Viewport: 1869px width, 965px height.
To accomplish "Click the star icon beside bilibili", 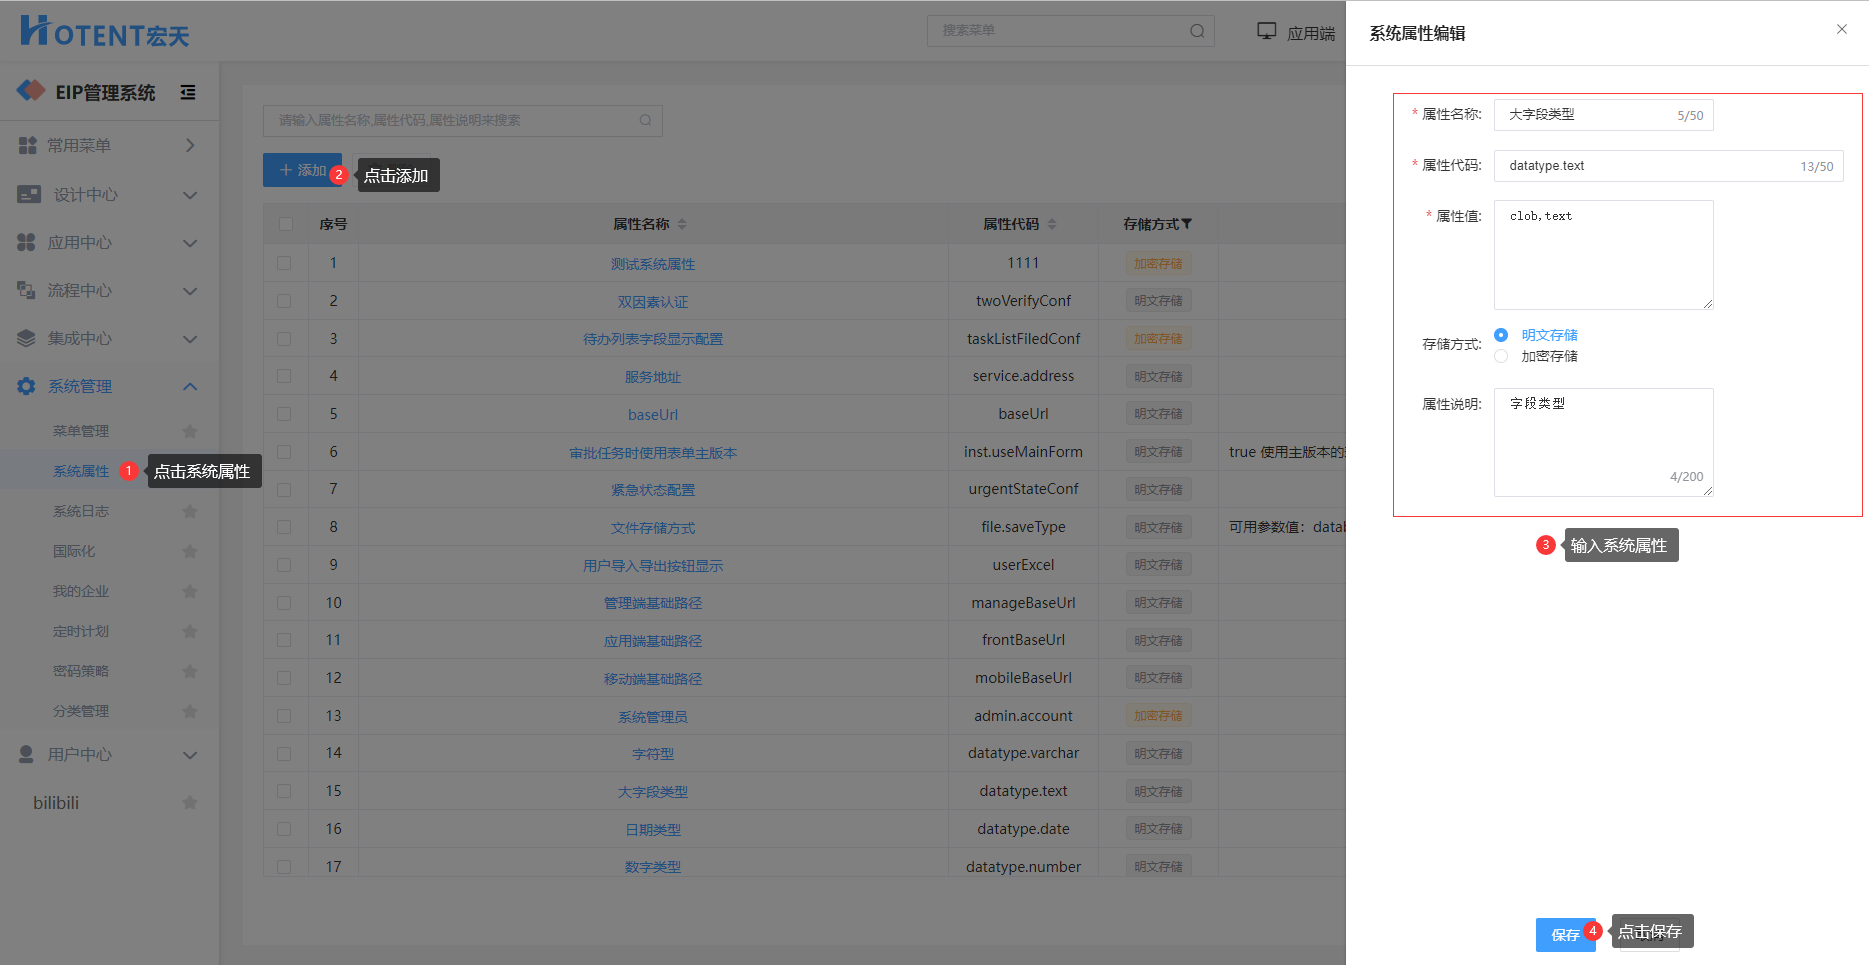I will (190, 803).
